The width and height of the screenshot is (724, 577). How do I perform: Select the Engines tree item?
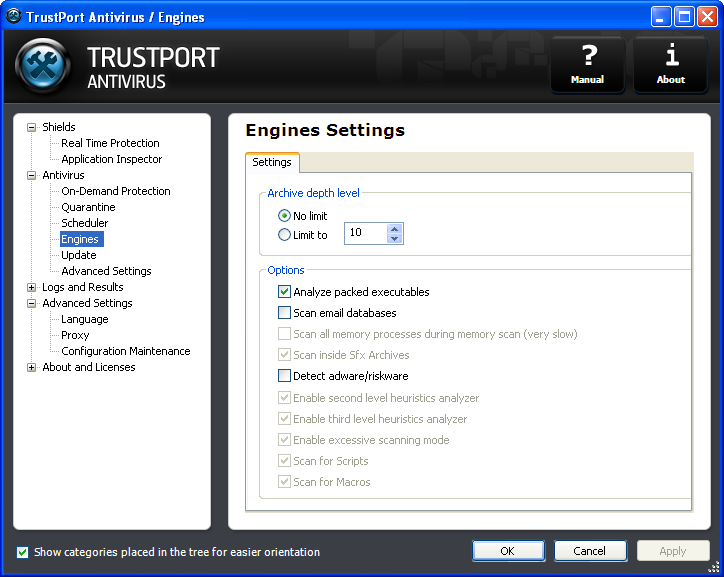tap(80, 239)
